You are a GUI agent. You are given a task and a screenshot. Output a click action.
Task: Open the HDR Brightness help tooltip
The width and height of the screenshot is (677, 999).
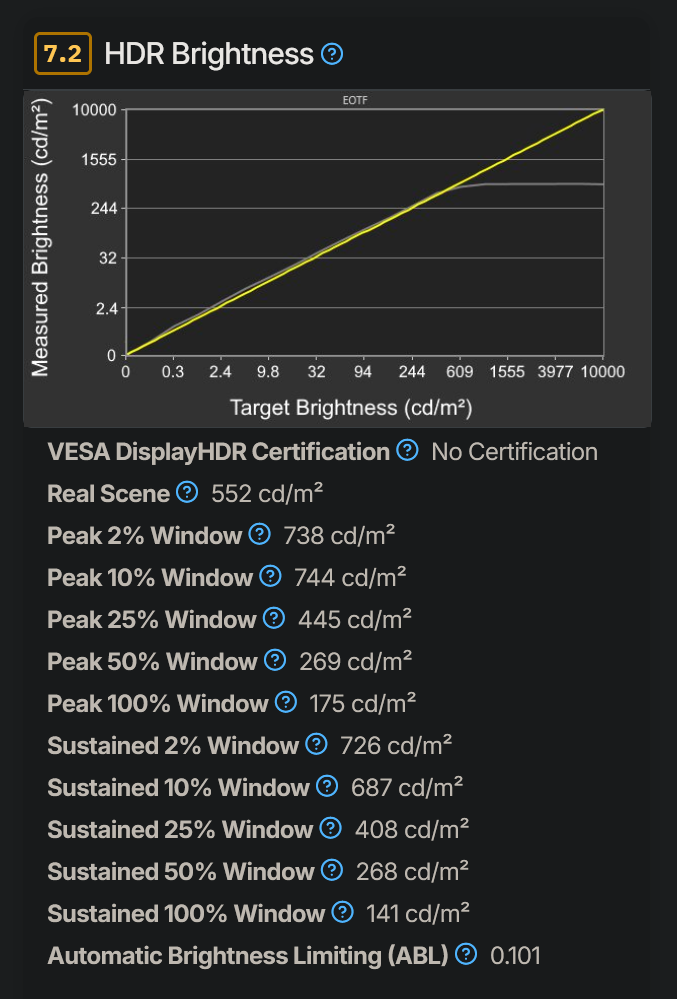(330, 55)
